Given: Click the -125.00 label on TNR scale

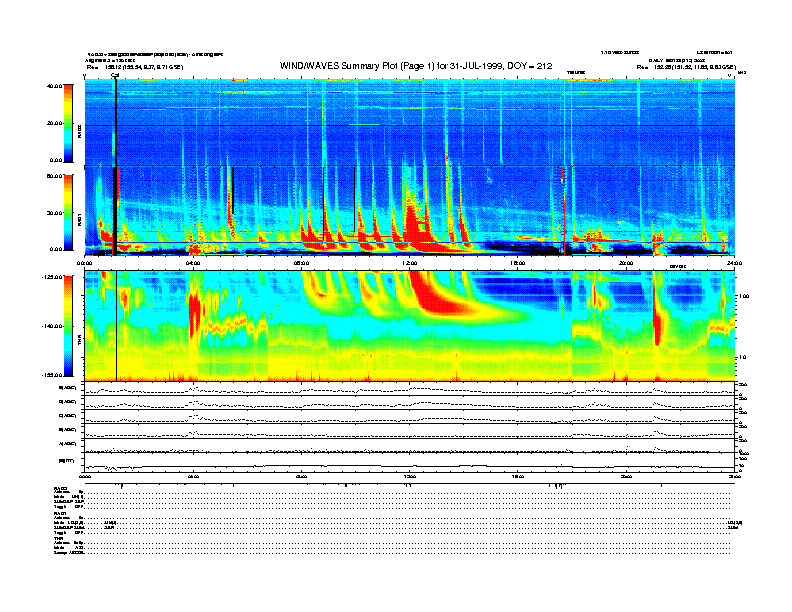Looking at the screenshot, I should [52, 277].
